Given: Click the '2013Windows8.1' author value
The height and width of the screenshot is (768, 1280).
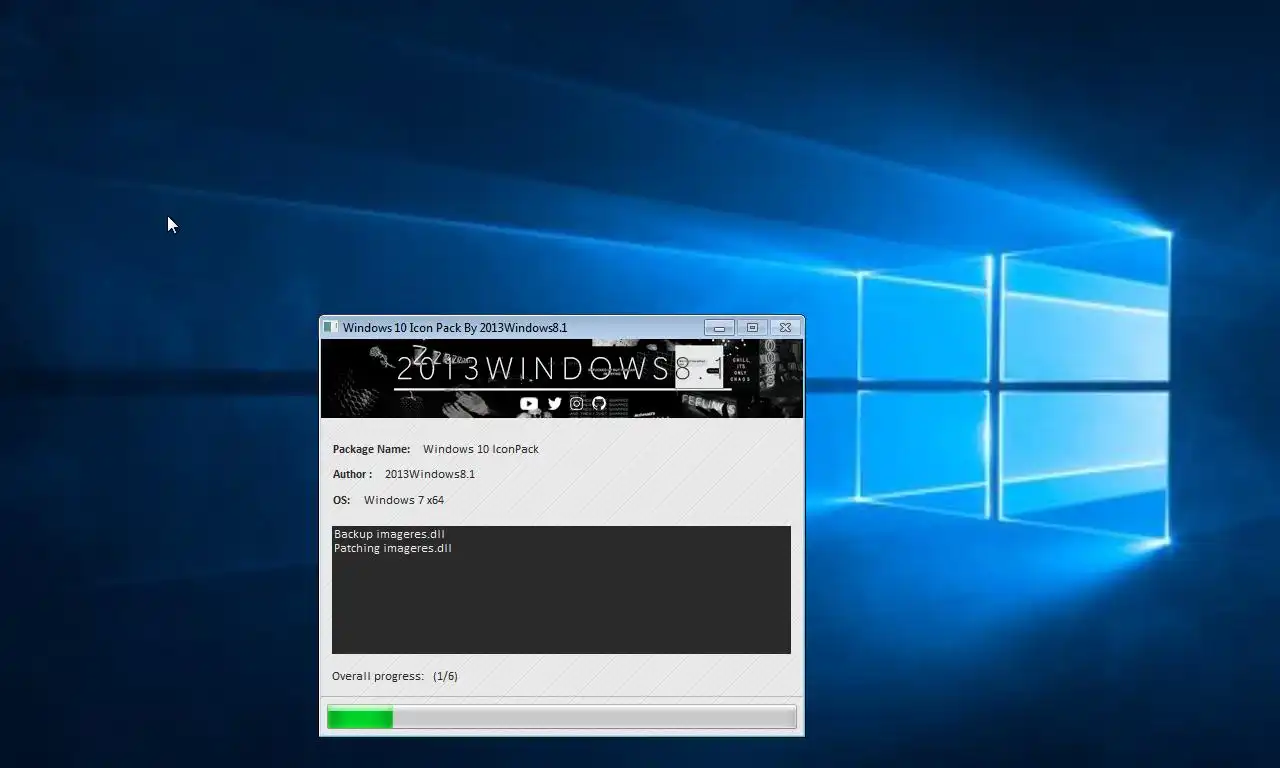Looking at the screenshot, I should 430,474.
